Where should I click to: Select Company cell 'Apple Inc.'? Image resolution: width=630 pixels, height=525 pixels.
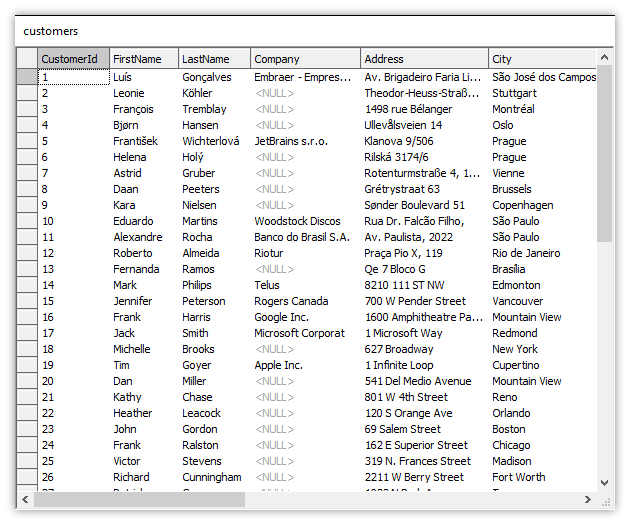point(305,365)
